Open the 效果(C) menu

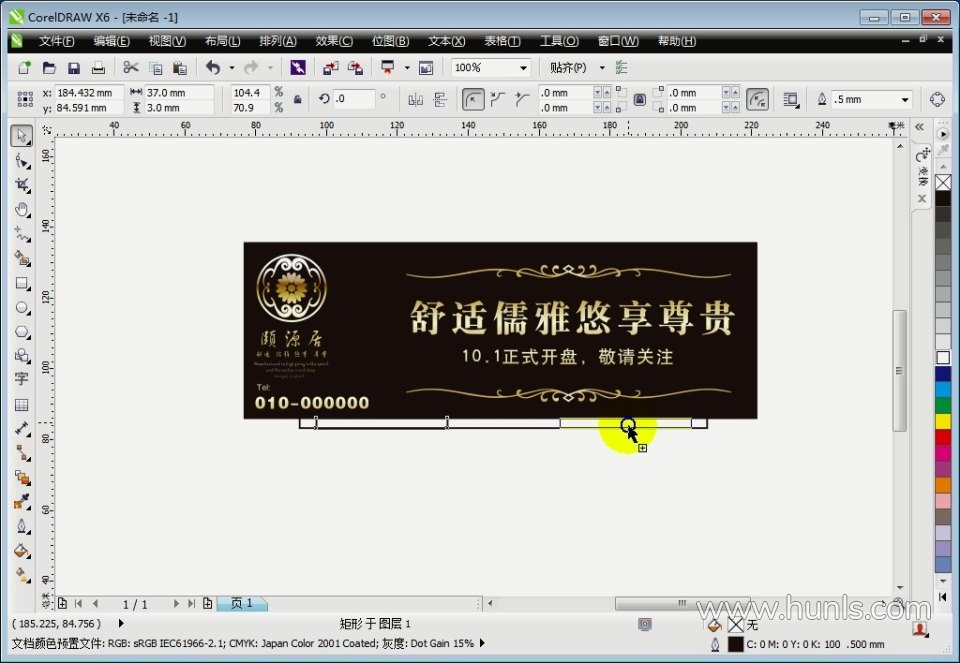(333, 41)
